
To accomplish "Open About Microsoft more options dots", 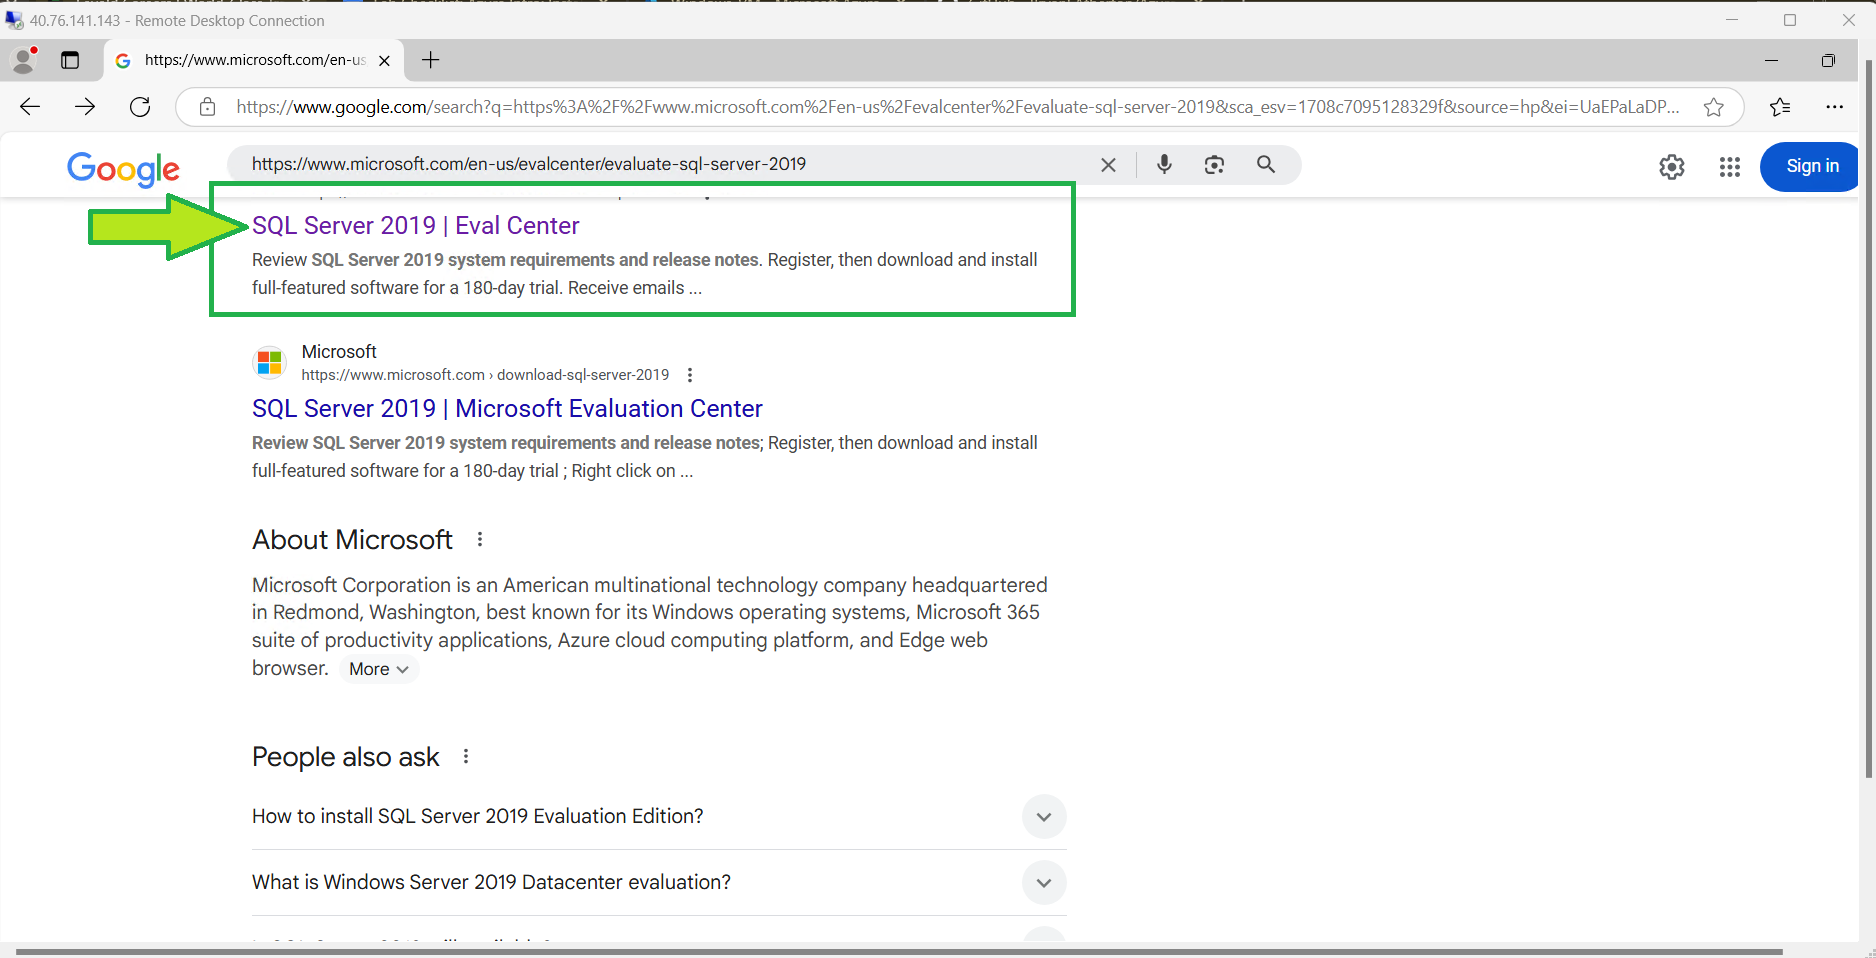I will click(480, 540).
